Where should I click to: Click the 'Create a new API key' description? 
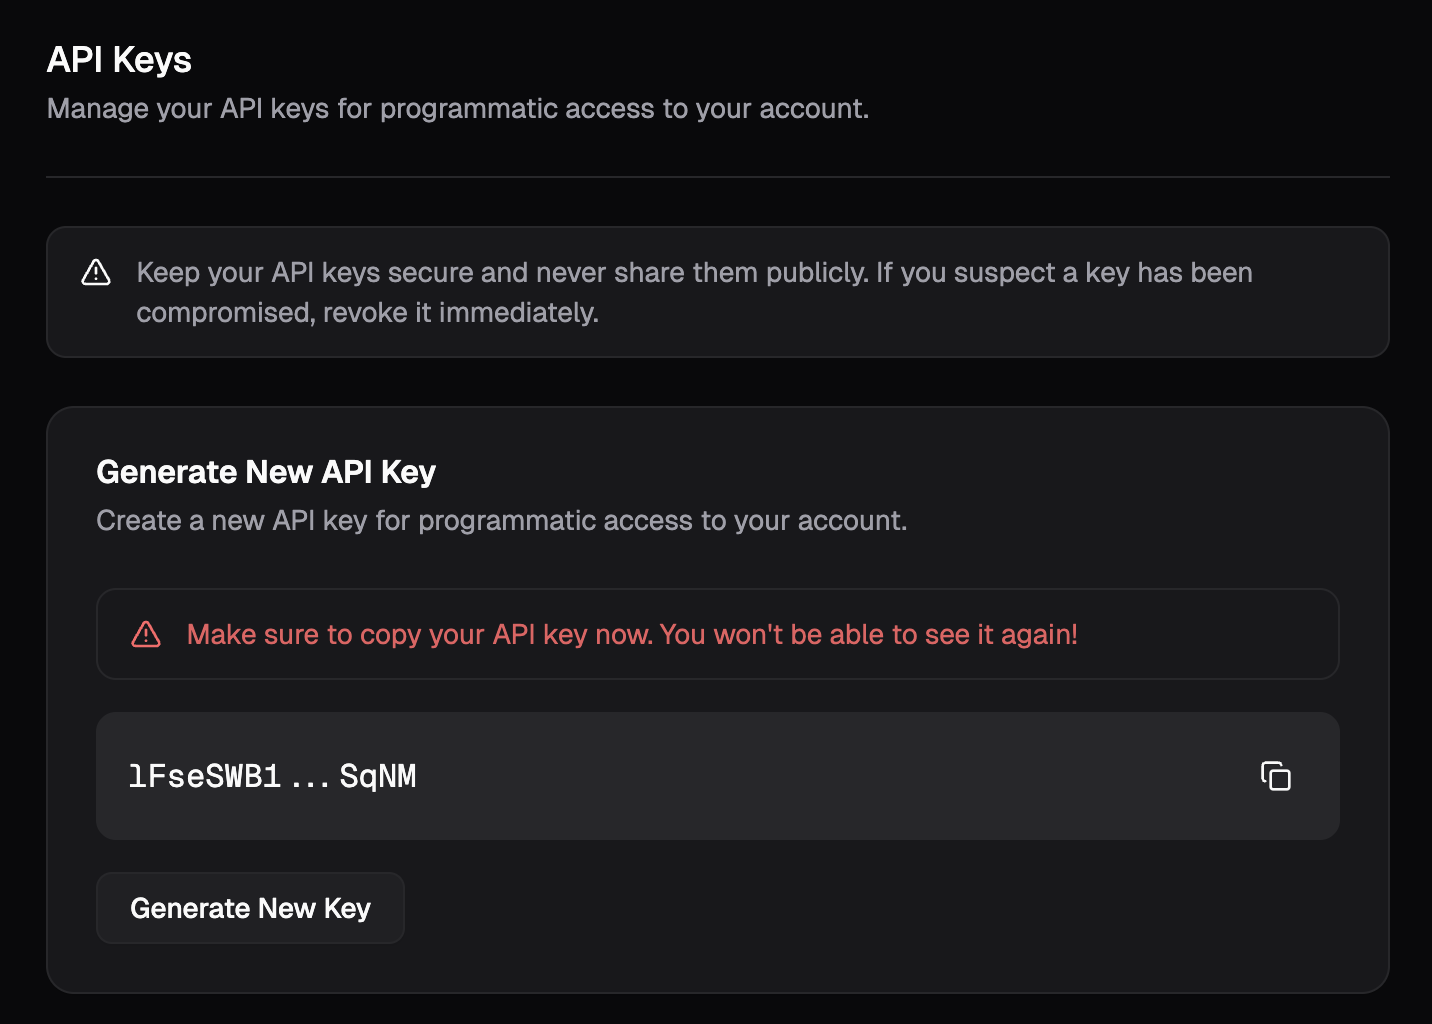click(x=501, y=520)
